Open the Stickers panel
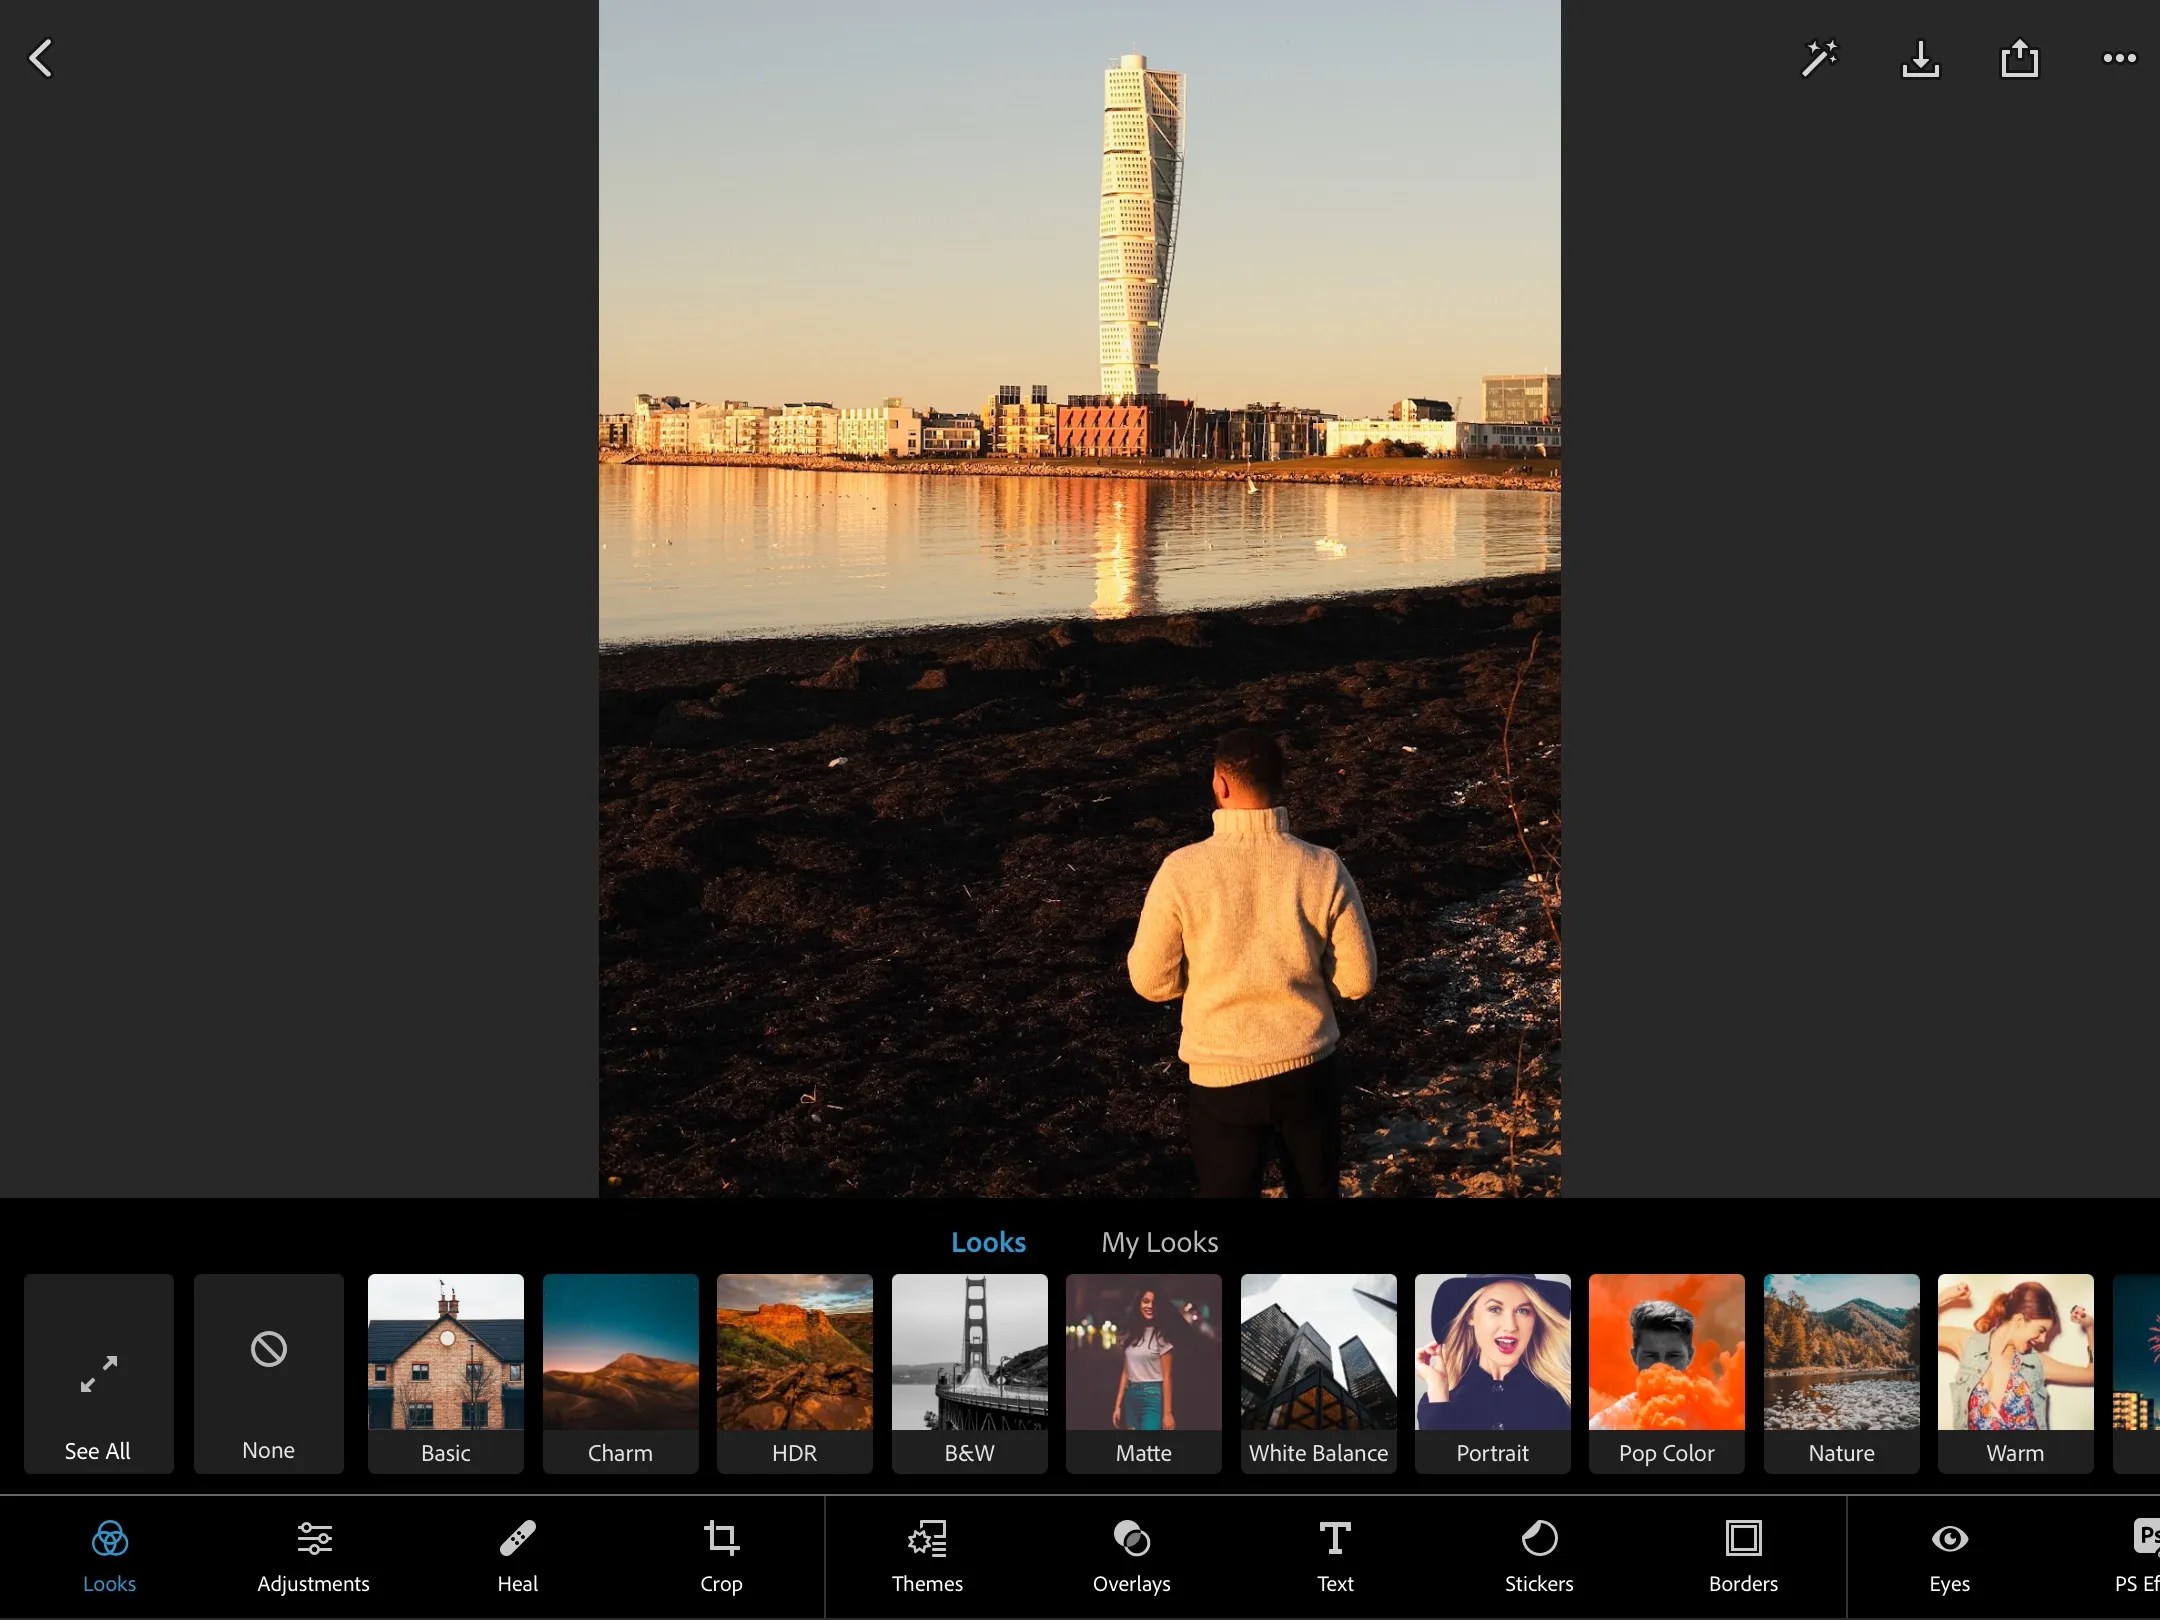This screenshot has width=2160, height=1620. point(1539,1555)
